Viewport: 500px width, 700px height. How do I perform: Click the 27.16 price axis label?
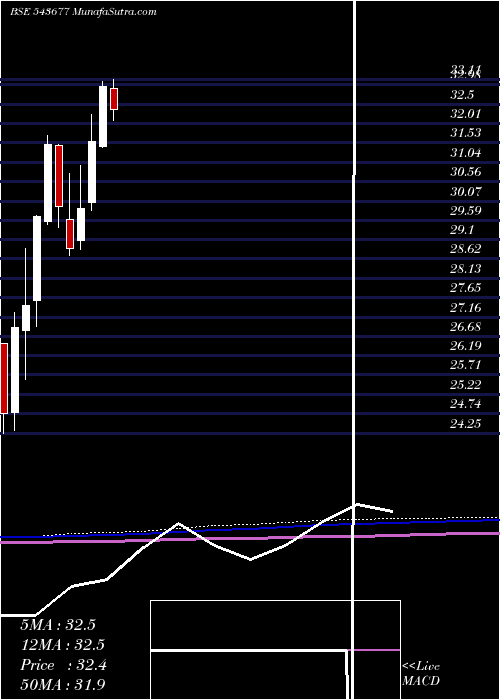466,307
